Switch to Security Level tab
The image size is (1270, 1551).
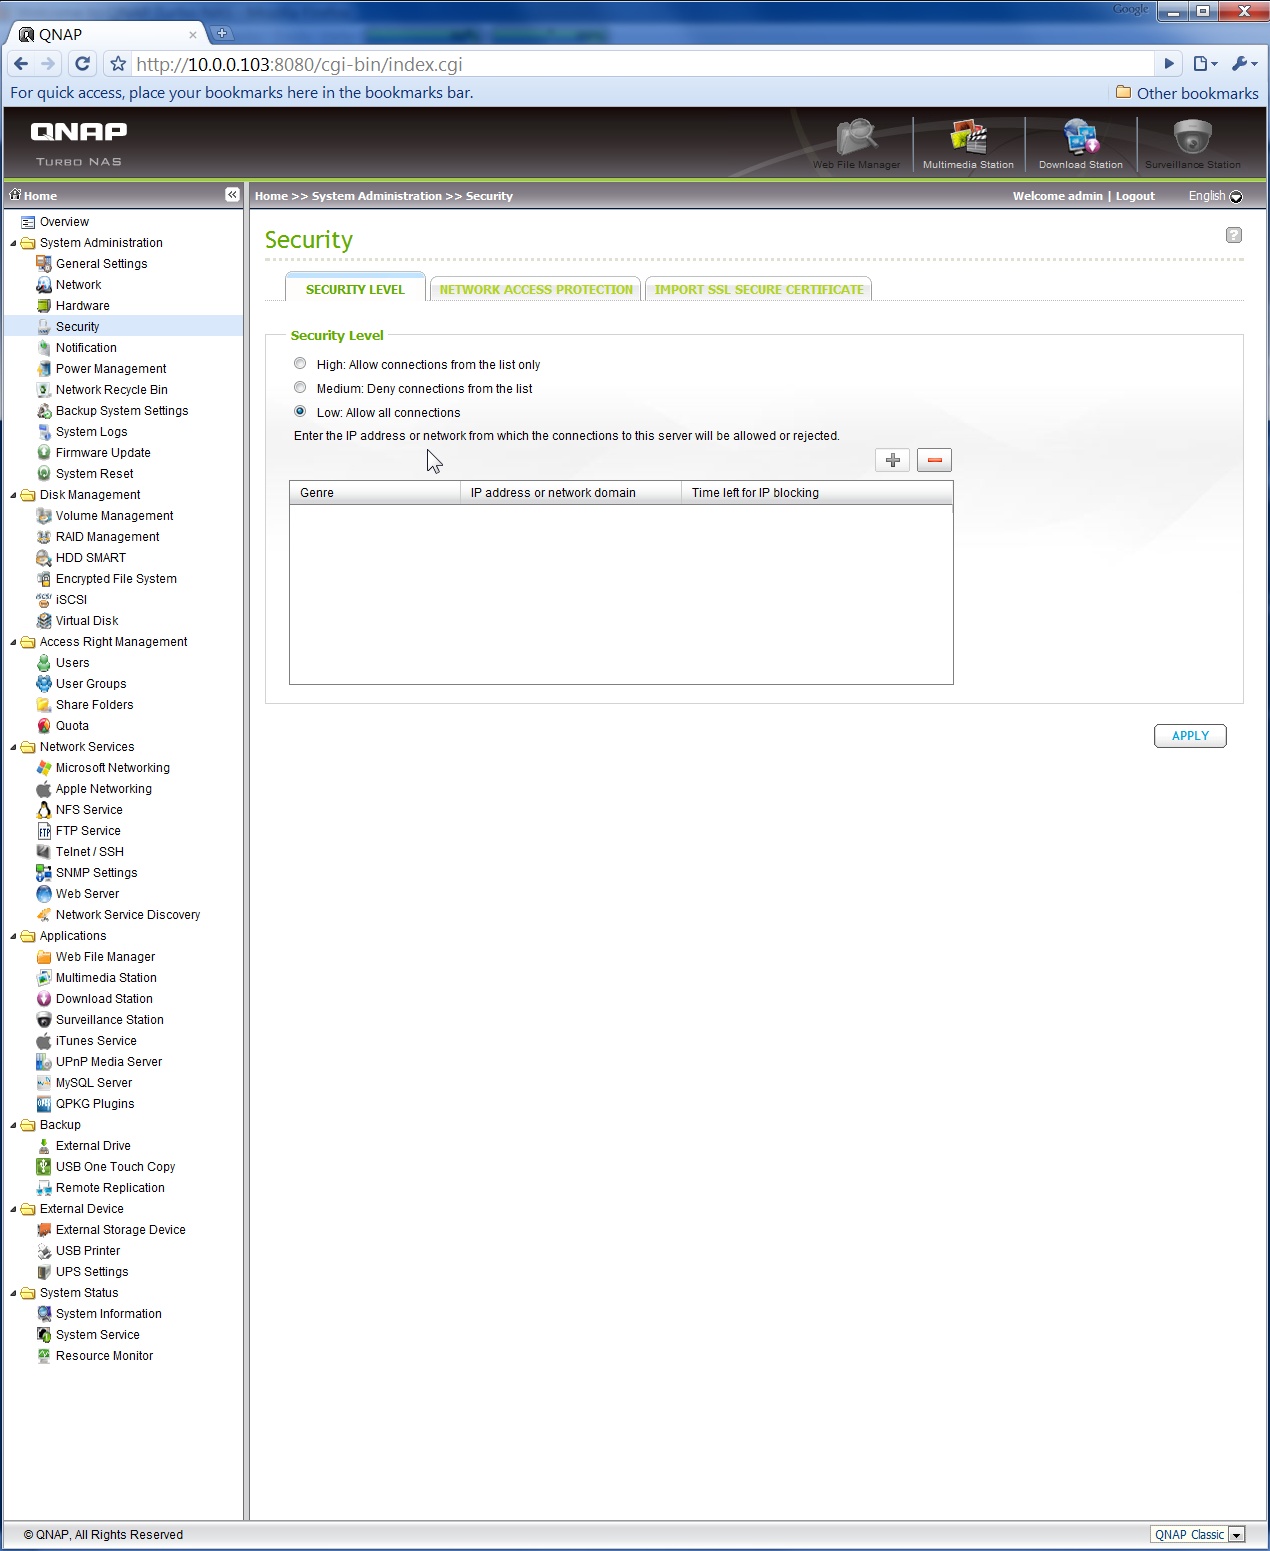coord(355,289)
